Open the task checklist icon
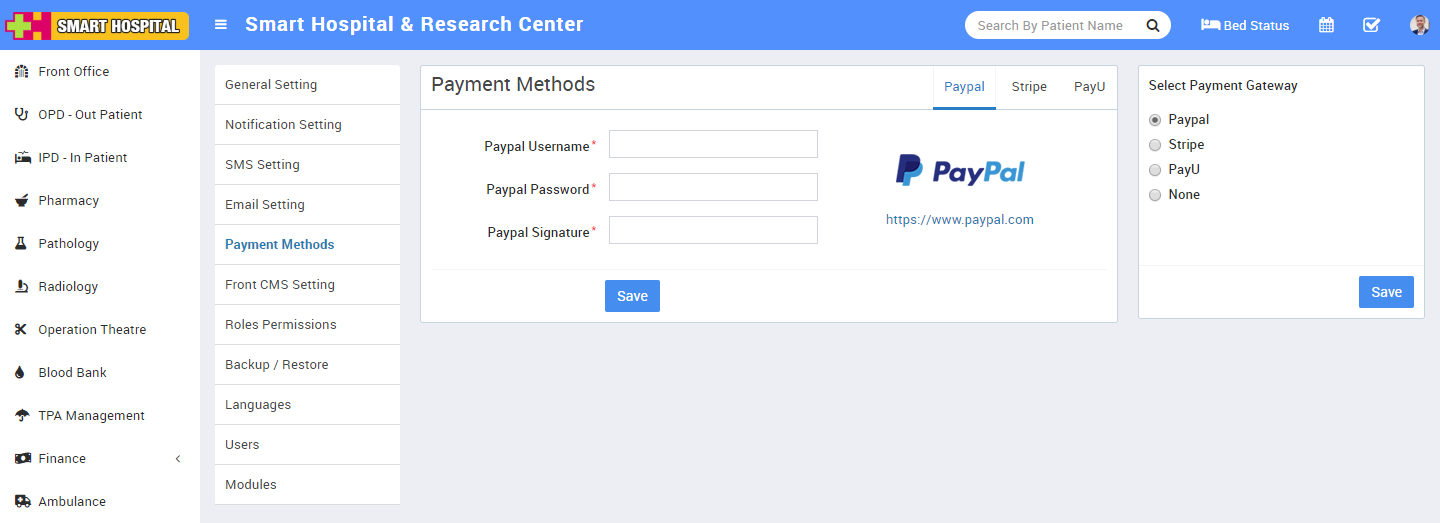This screenshot has height=523, width=1440. point(1371,25)
